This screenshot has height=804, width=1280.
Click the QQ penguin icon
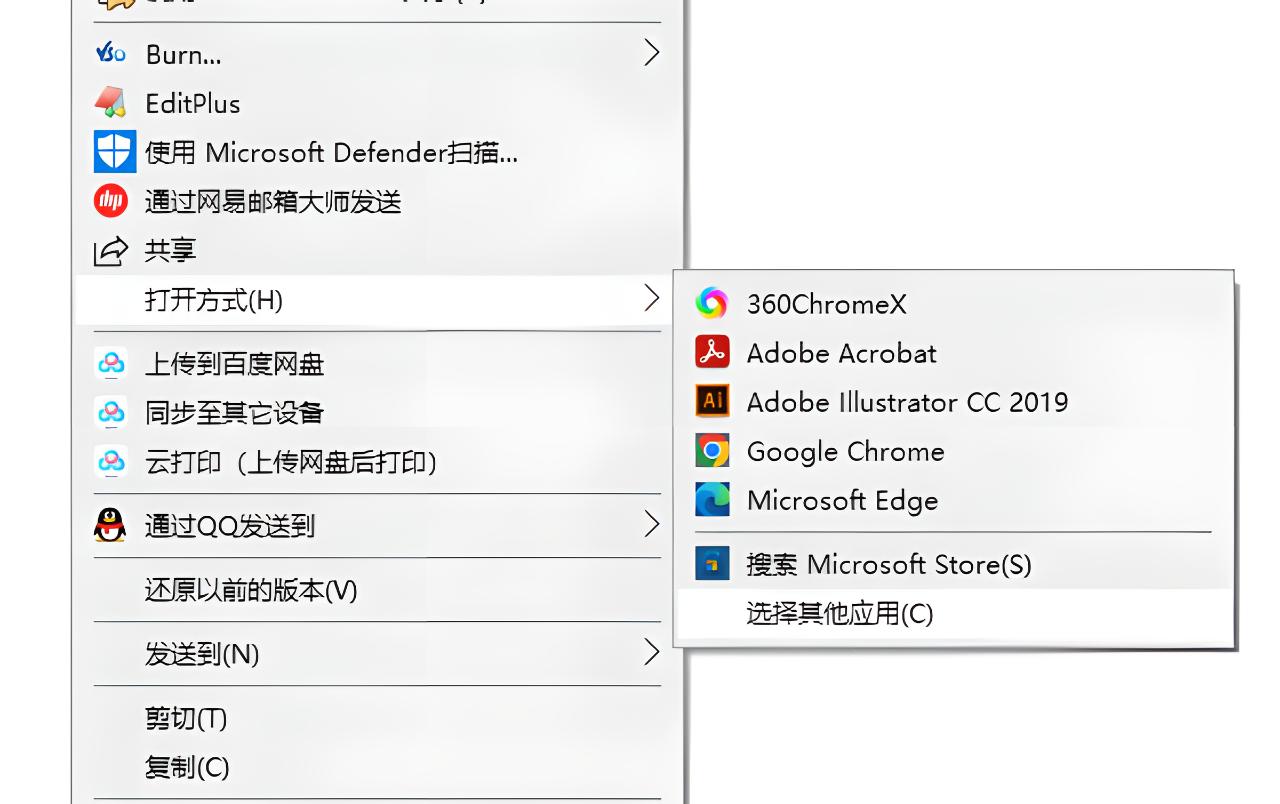pos(112,525)
